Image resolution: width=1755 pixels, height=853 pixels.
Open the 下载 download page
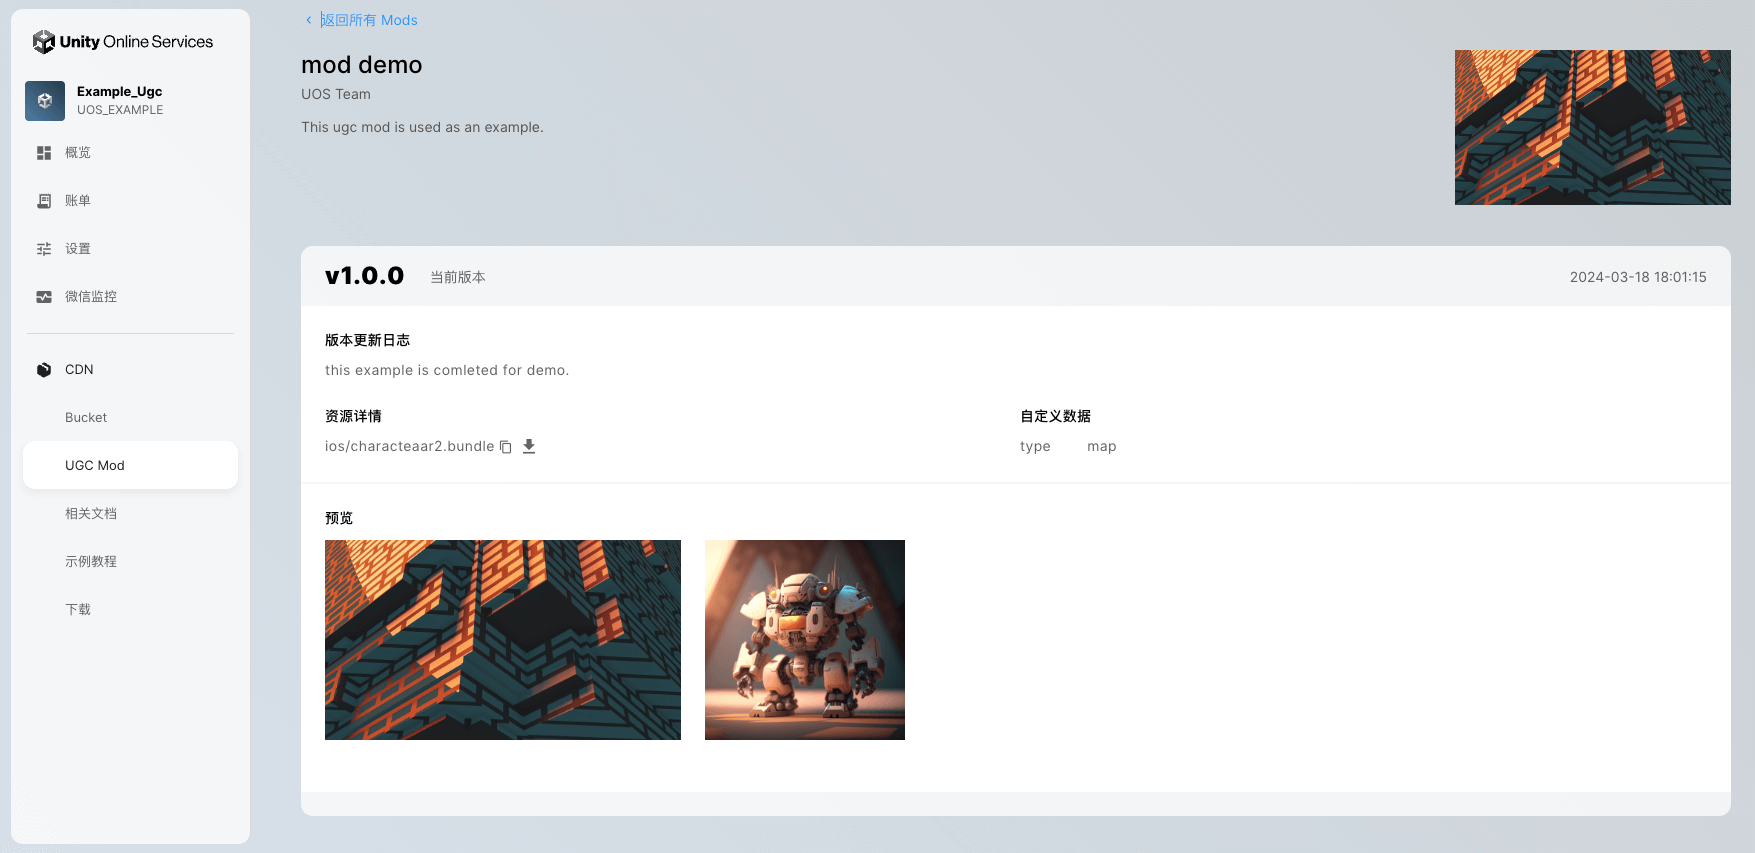pos(78,610)
